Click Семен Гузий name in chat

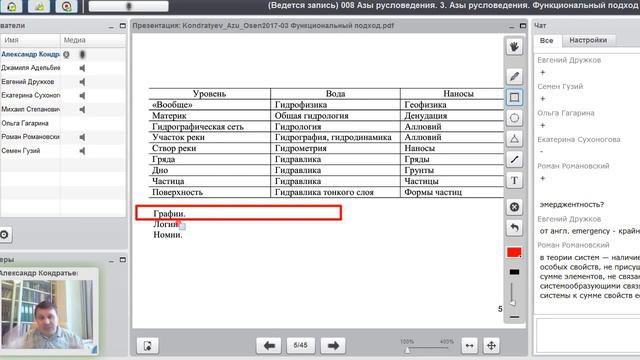click(560, 87)
